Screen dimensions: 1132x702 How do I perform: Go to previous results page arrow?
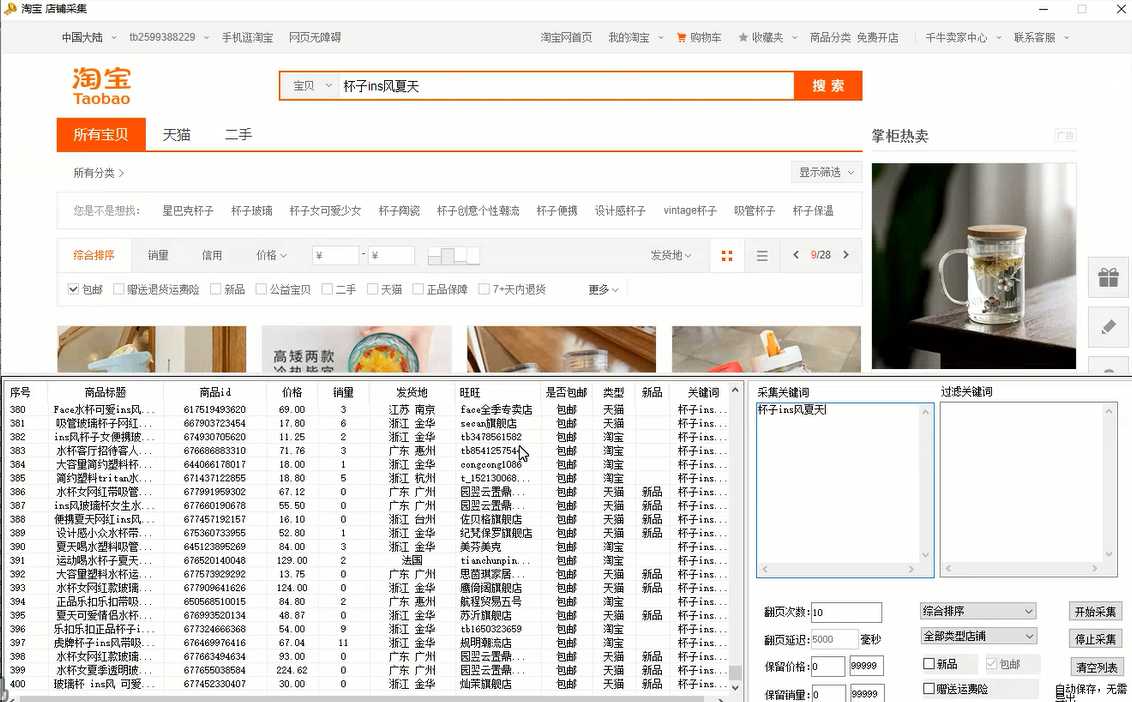(796, 255)
